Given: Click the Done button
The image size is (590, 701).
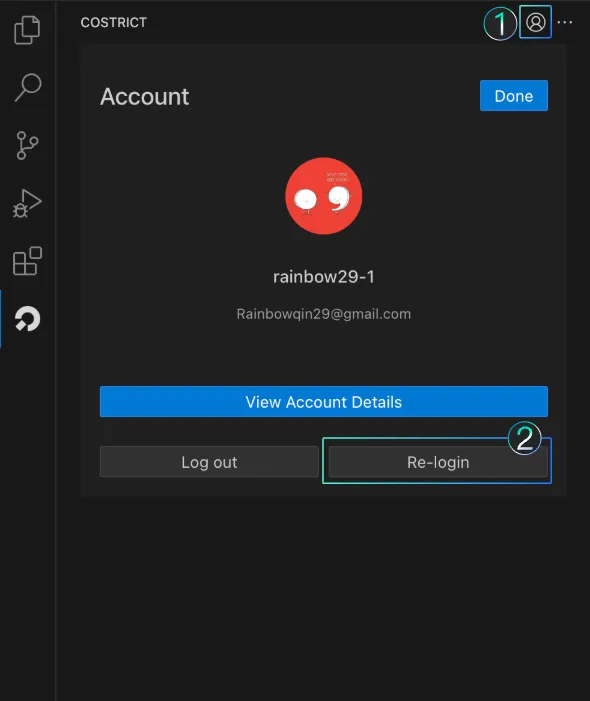Looking at the screenshot, I should tap(514, 96).
